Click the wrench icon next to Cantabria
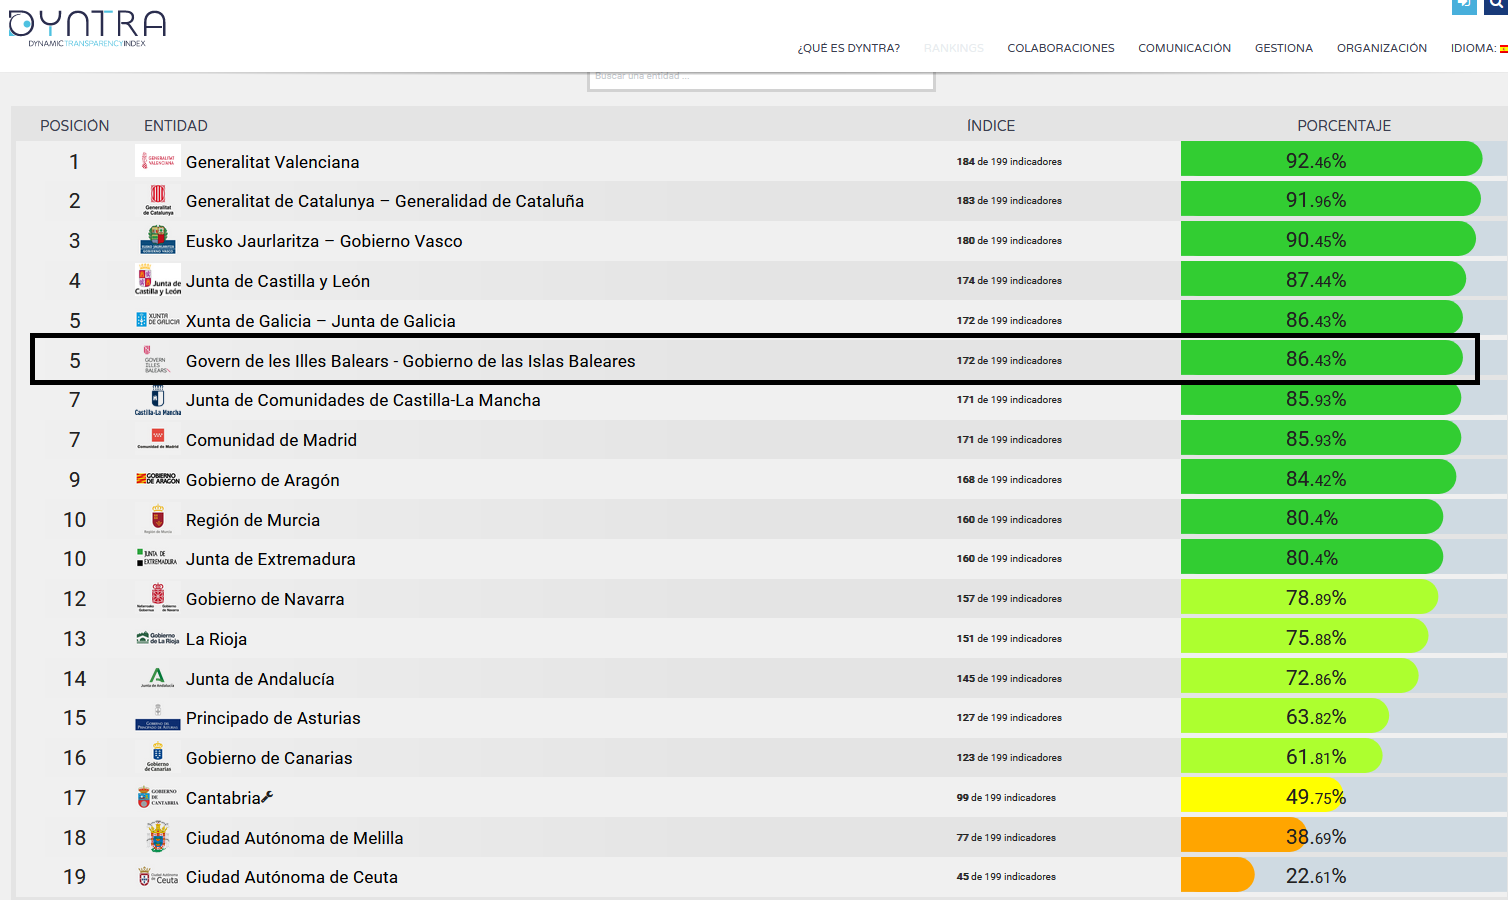The height and width of the screenshot is (900, 1508). click(x=267, y=797)
